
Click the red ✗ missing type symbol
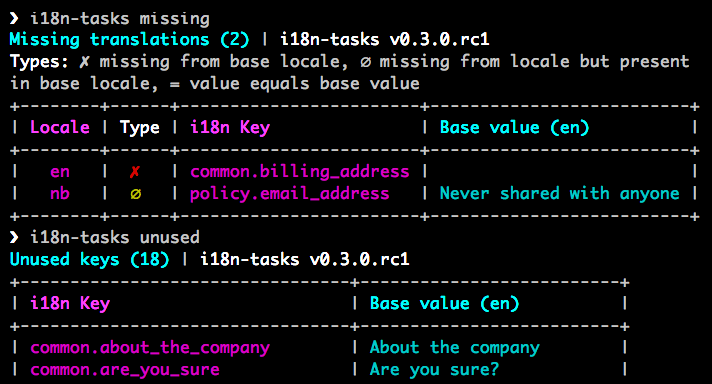134,172
